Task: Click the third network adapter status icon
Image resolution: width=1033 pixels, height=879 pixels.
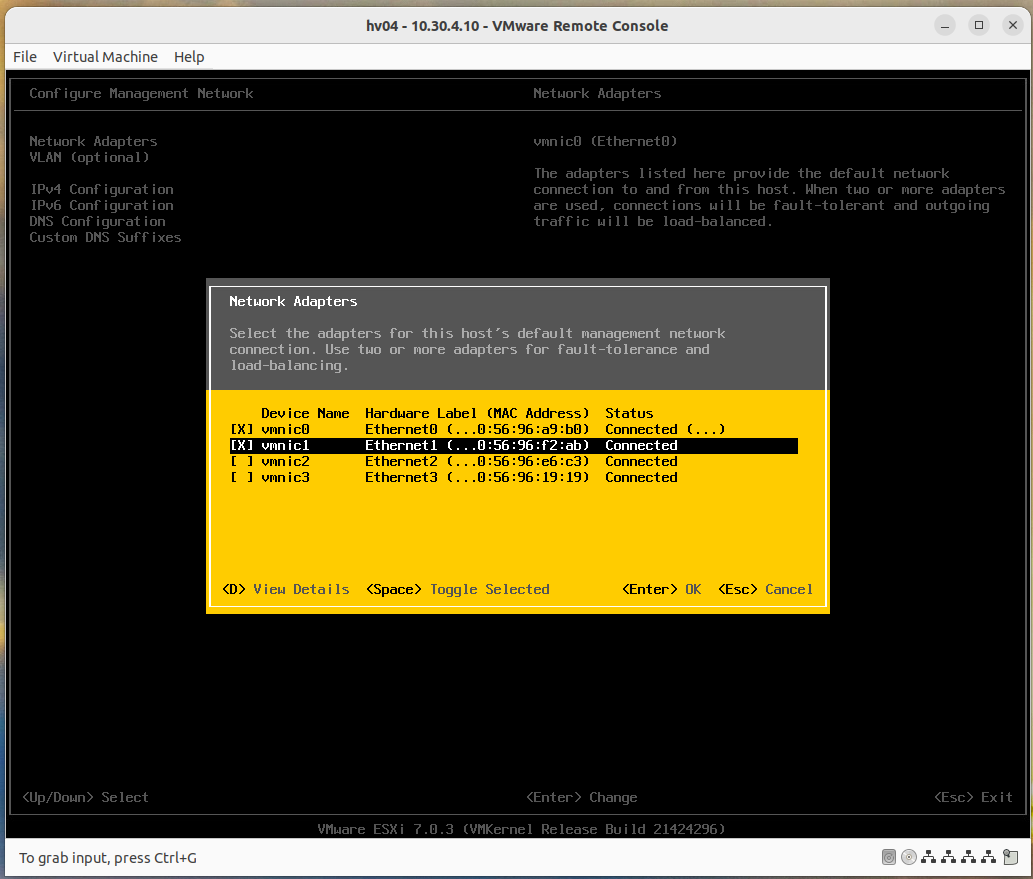Action: 968,857
